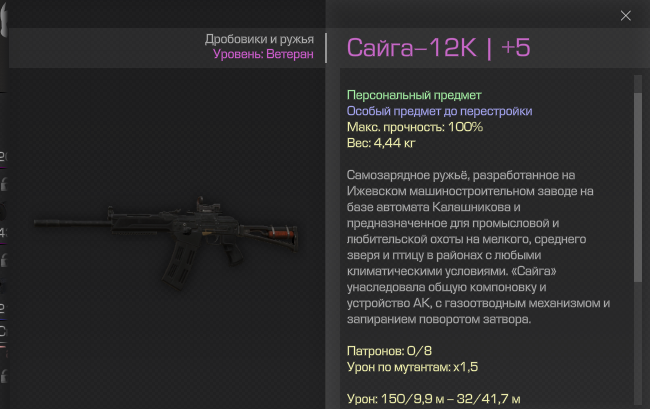Click the bottom padlock icon on left edge
This screenshot has width=650, height=409.
point(4,376)
